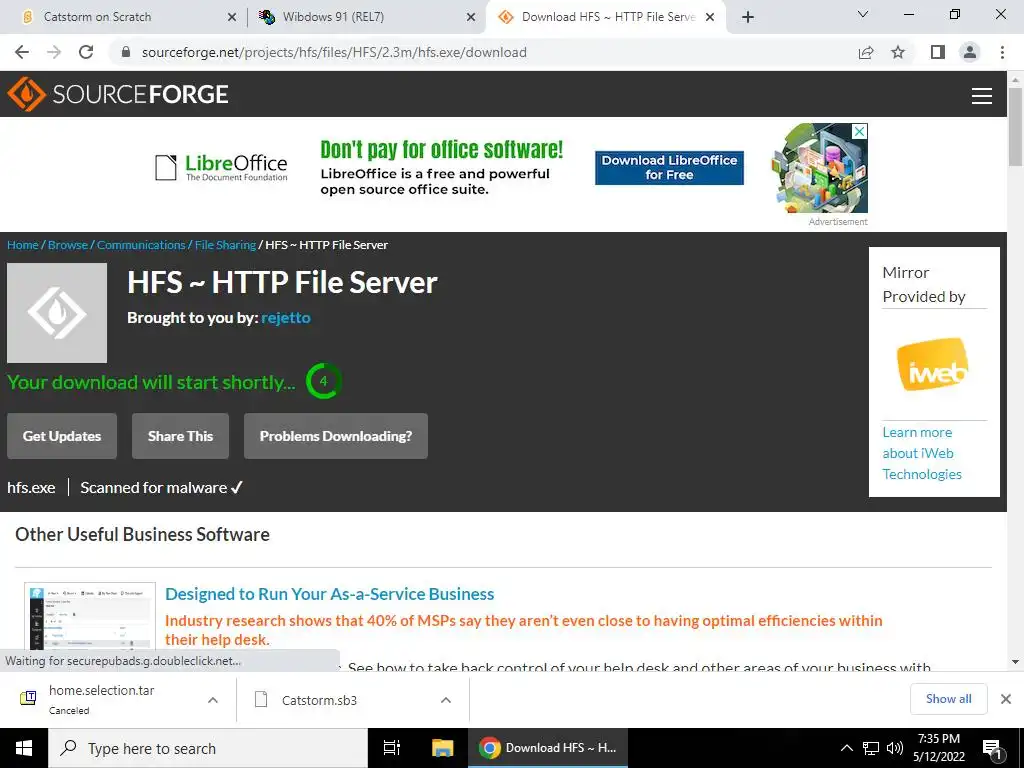Click the home.selection.tar download item
The width and height of the screenshot is (1024, 768).
tap(101, 699)
